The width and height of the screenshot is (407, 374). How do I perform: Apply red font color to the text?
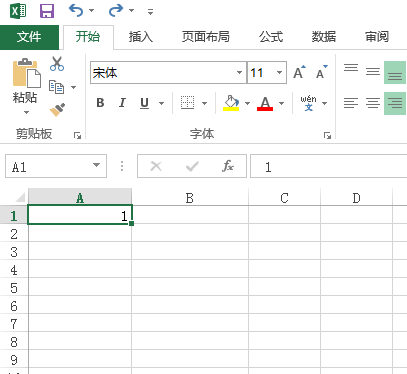point(265,103)
